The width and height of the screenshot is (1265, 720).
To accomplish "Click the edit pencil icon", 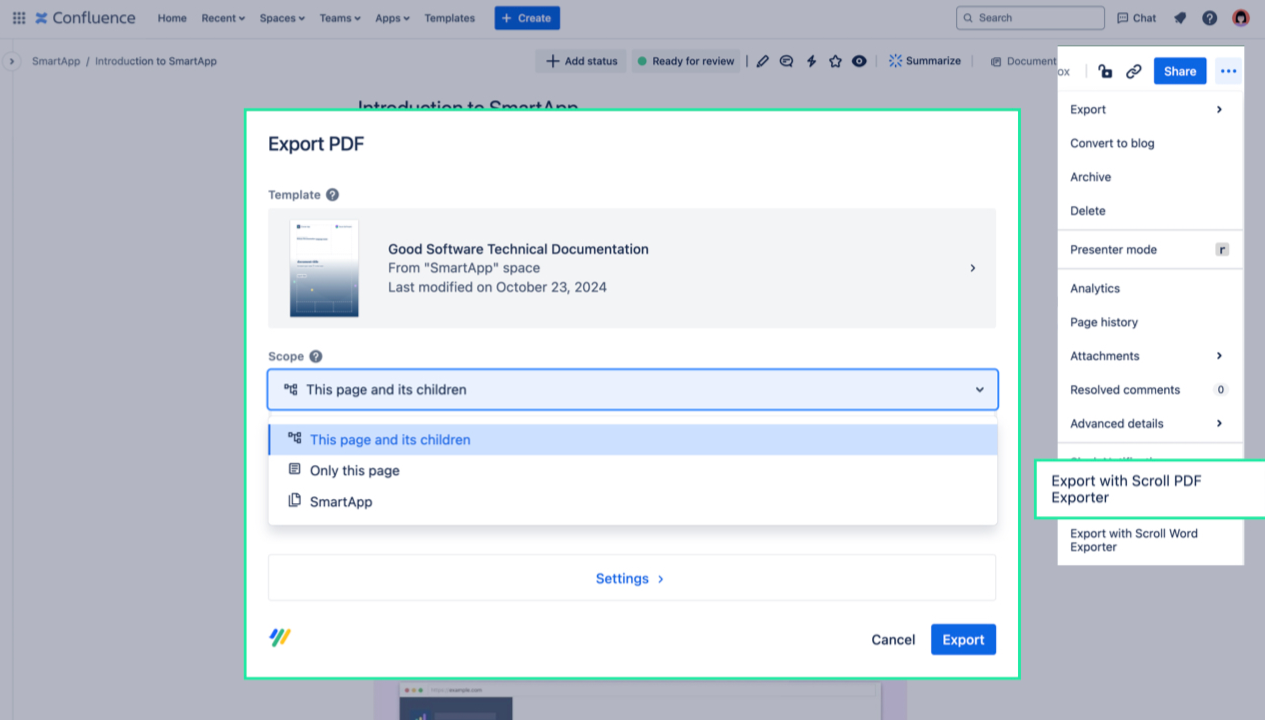I will pos(763,61).
